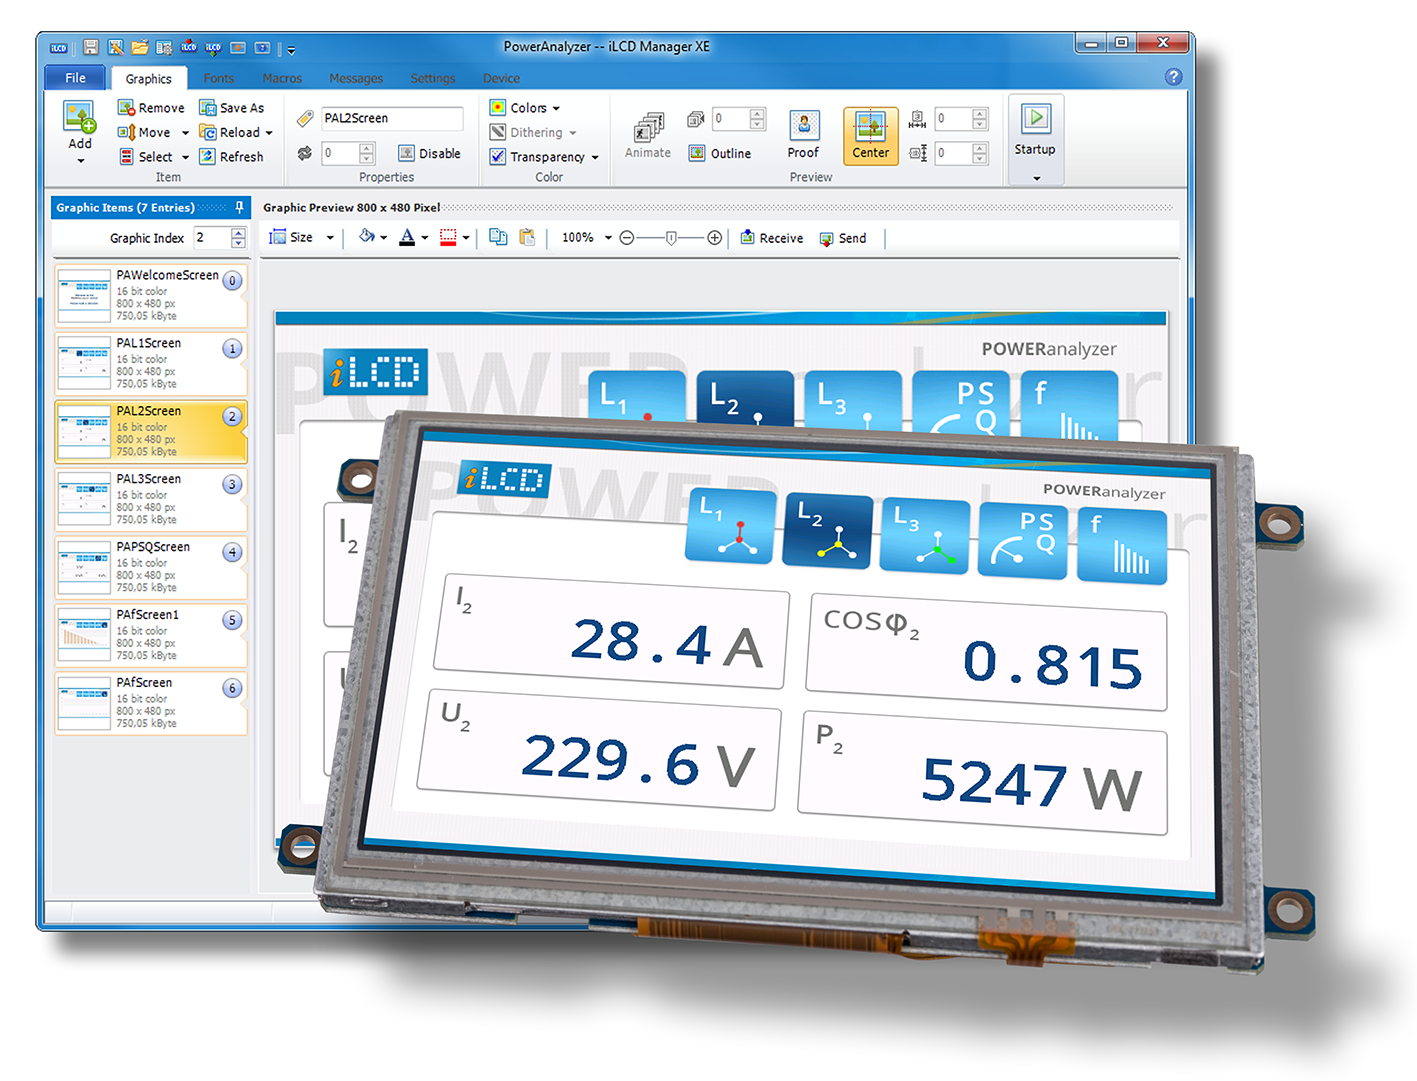Click the Send graphic icon
Screen dimensions: 1417x1081
pyautogui.click(x=826, y=238)
